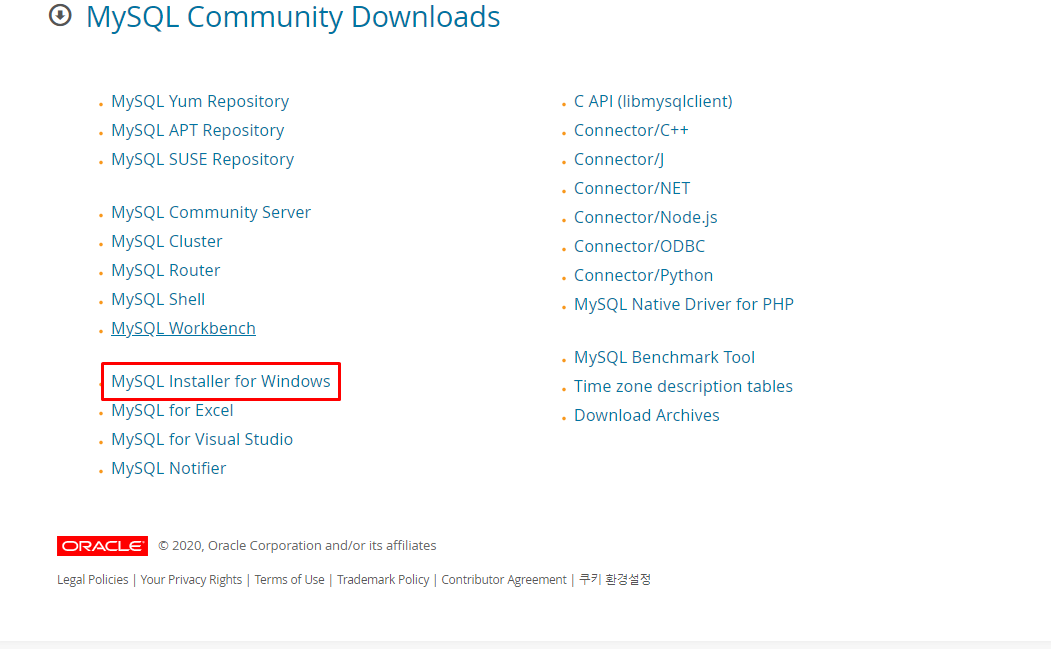1051x649 pixels.
Task: Click the Oracle logo in footer
Action: [103, 546]
